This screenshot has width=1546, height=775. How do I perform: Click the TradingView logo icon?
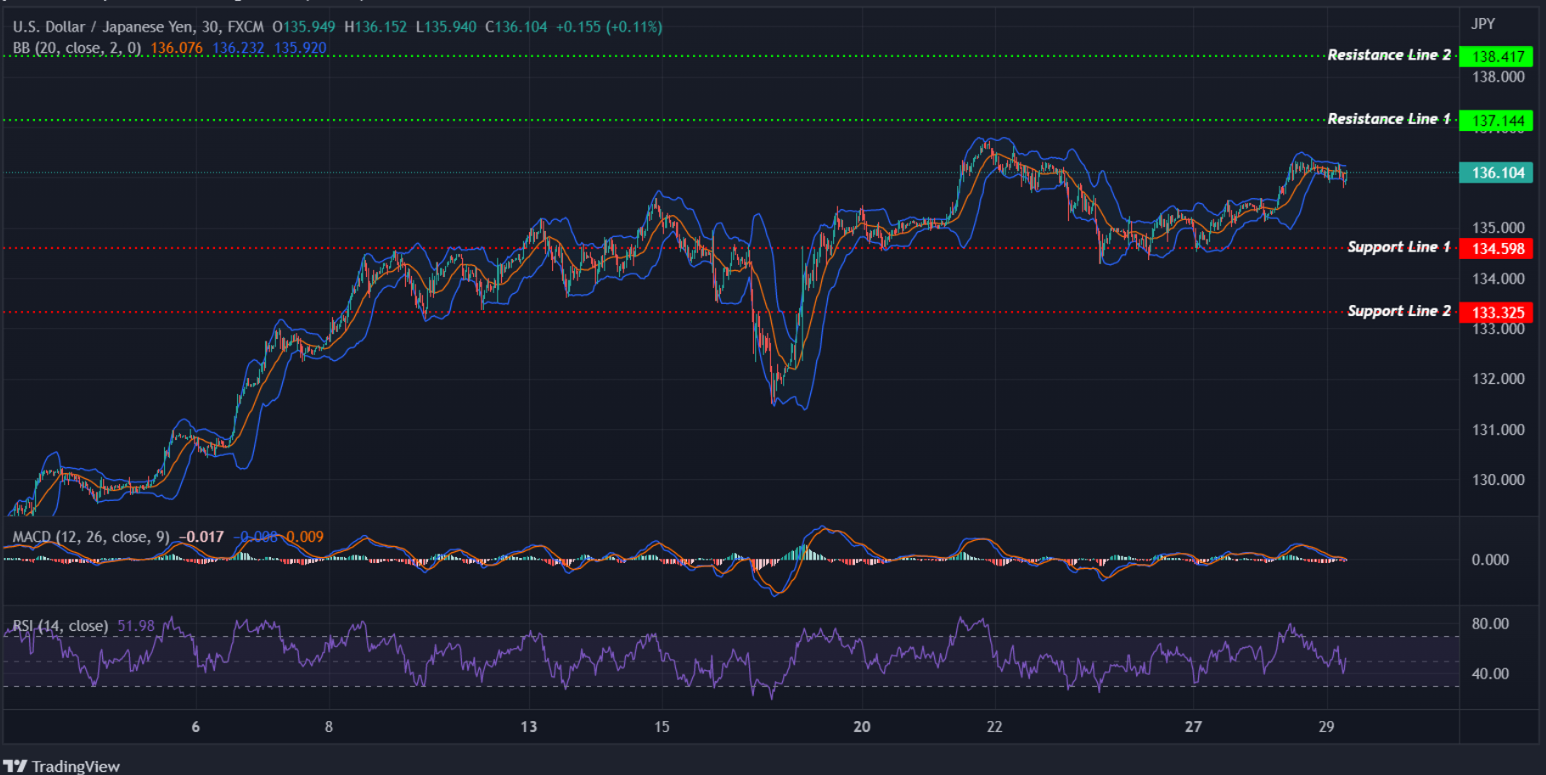(17, 766)
